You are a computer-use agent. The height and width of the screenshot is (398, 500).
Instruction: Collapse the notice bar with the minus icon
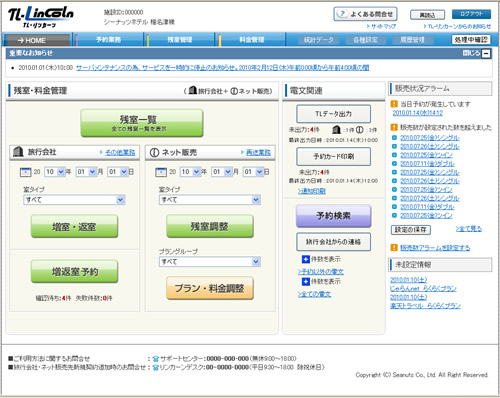coord(486,53)
